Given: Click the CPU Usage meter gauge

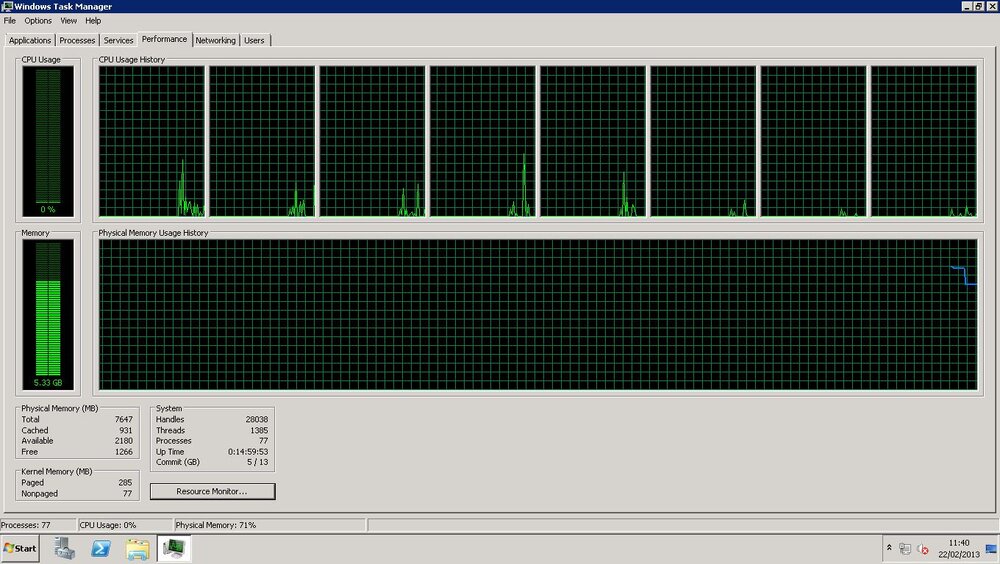Looking at the screenshot, I should [48, 141].
